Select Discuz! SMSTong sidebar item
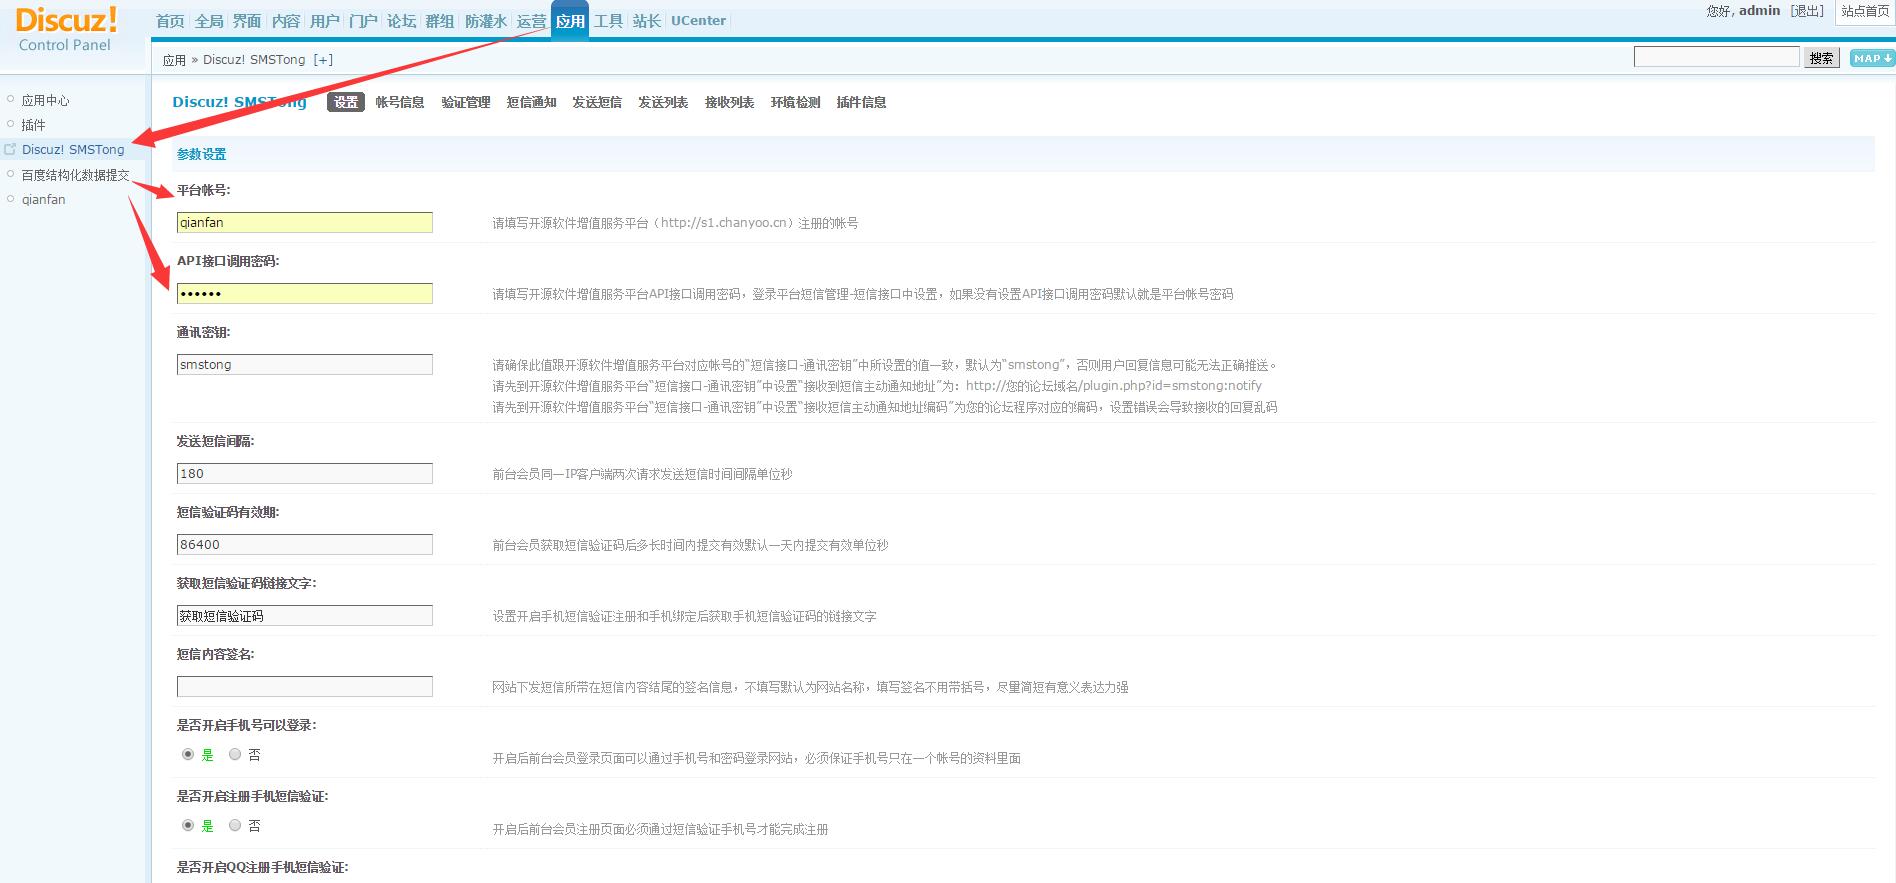 pyautogui.click(x=73, y=149)
